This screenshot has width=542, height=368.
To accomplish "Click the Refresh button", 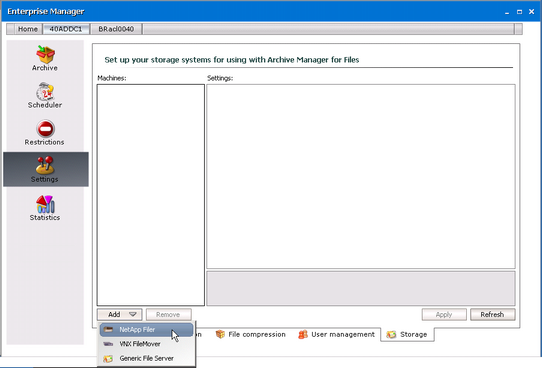I will [492, 314].
